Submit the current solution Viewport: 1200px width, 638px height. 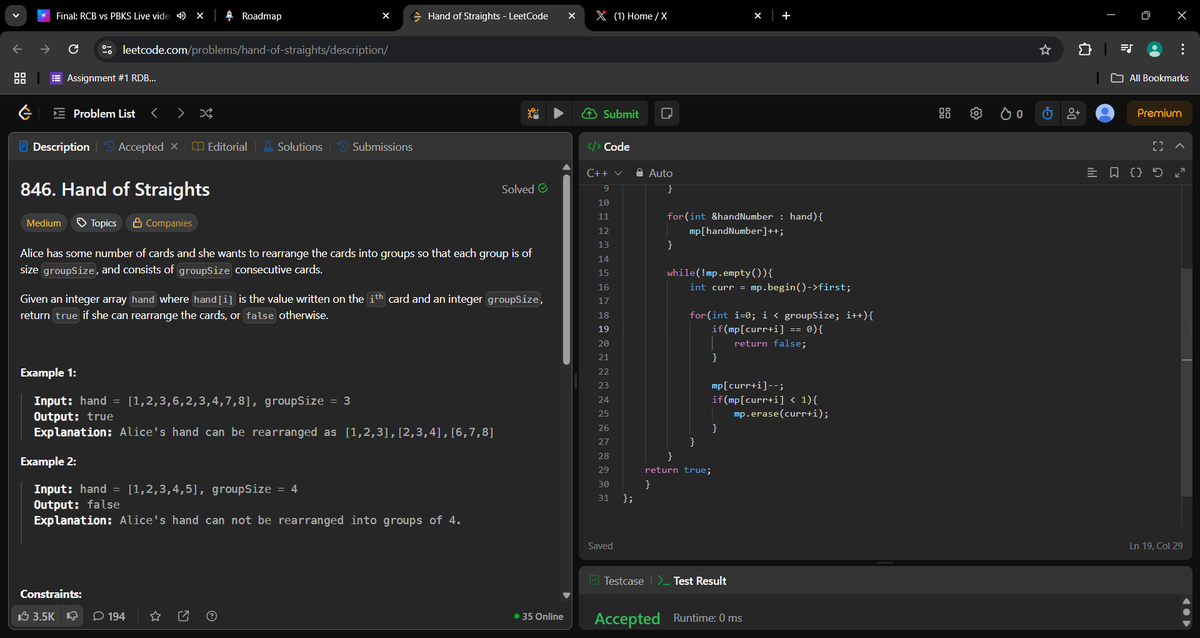point(611,113)
